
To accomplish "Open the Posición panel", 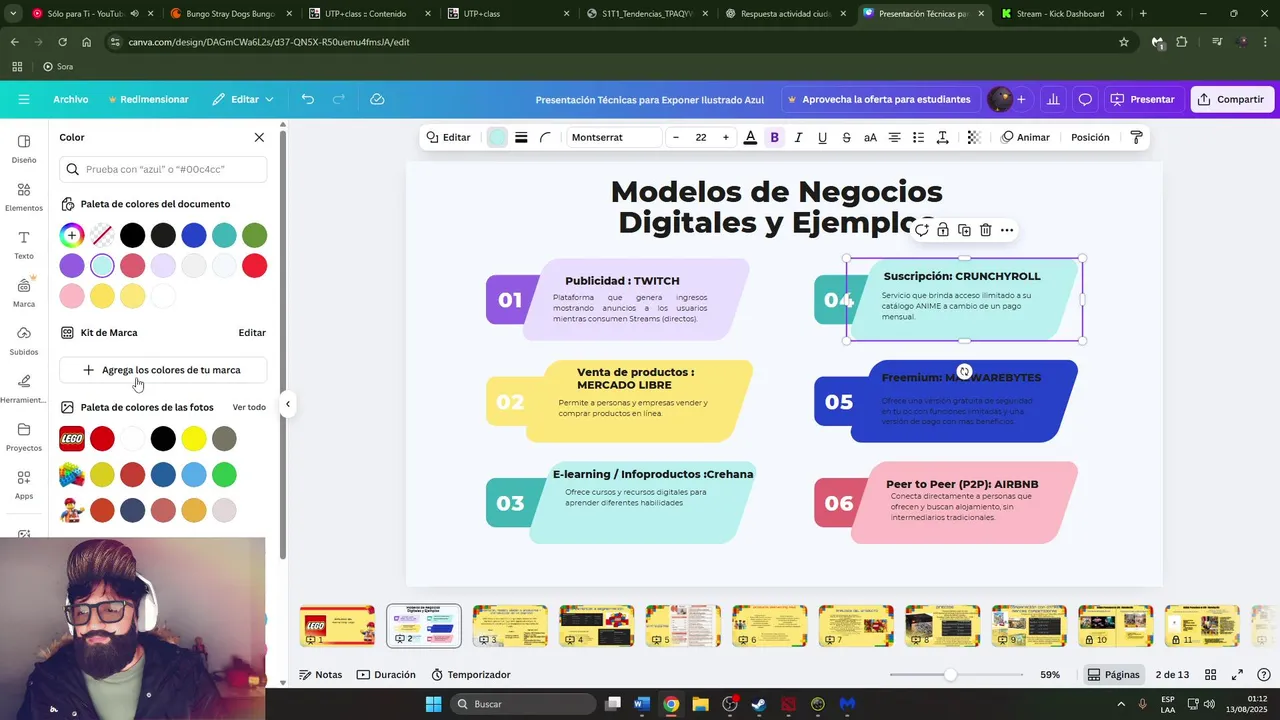I will tap(1090, 137).
